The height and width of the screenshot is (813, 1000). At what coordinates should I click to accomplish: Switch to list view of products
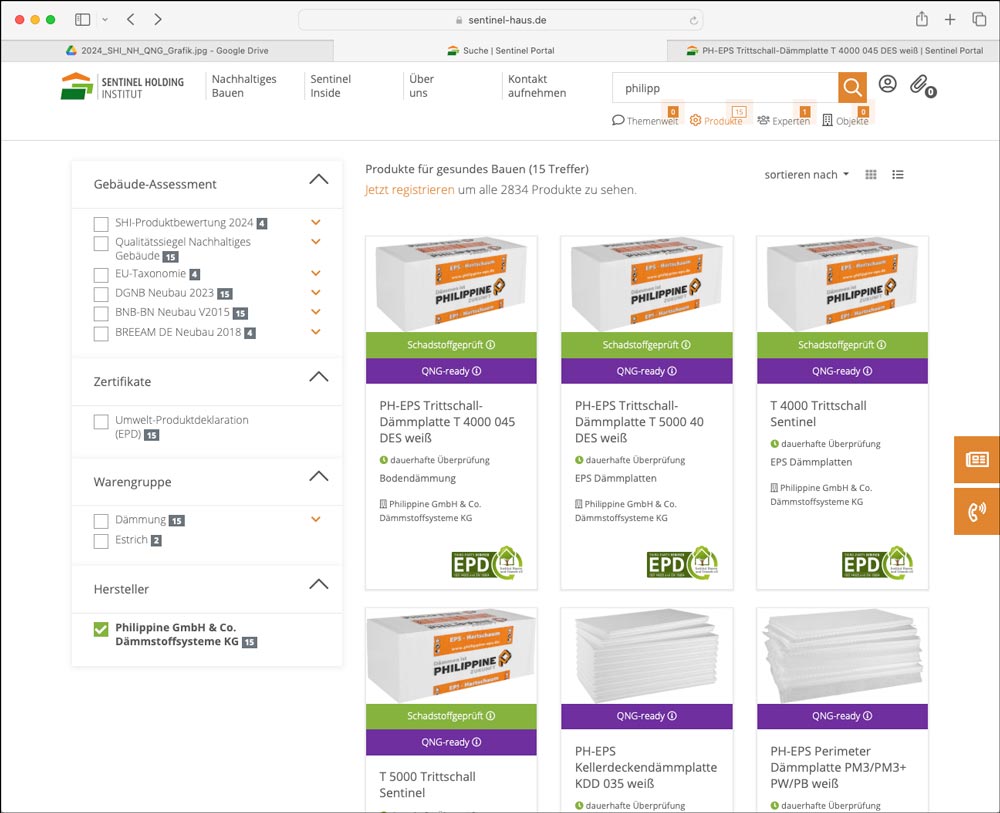click(x=898, y=175)
